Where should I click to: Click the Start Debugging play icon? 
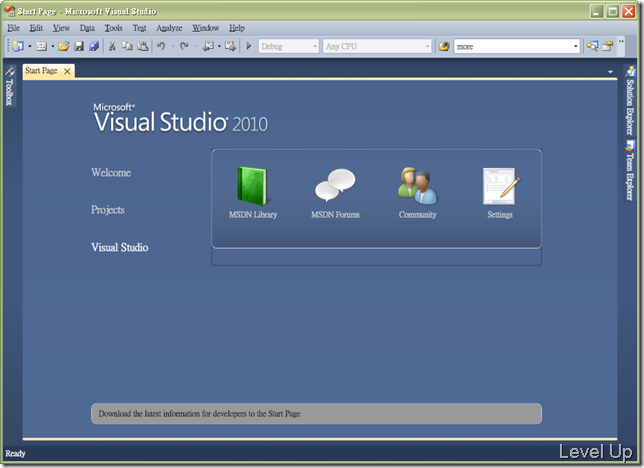(248, 46)
